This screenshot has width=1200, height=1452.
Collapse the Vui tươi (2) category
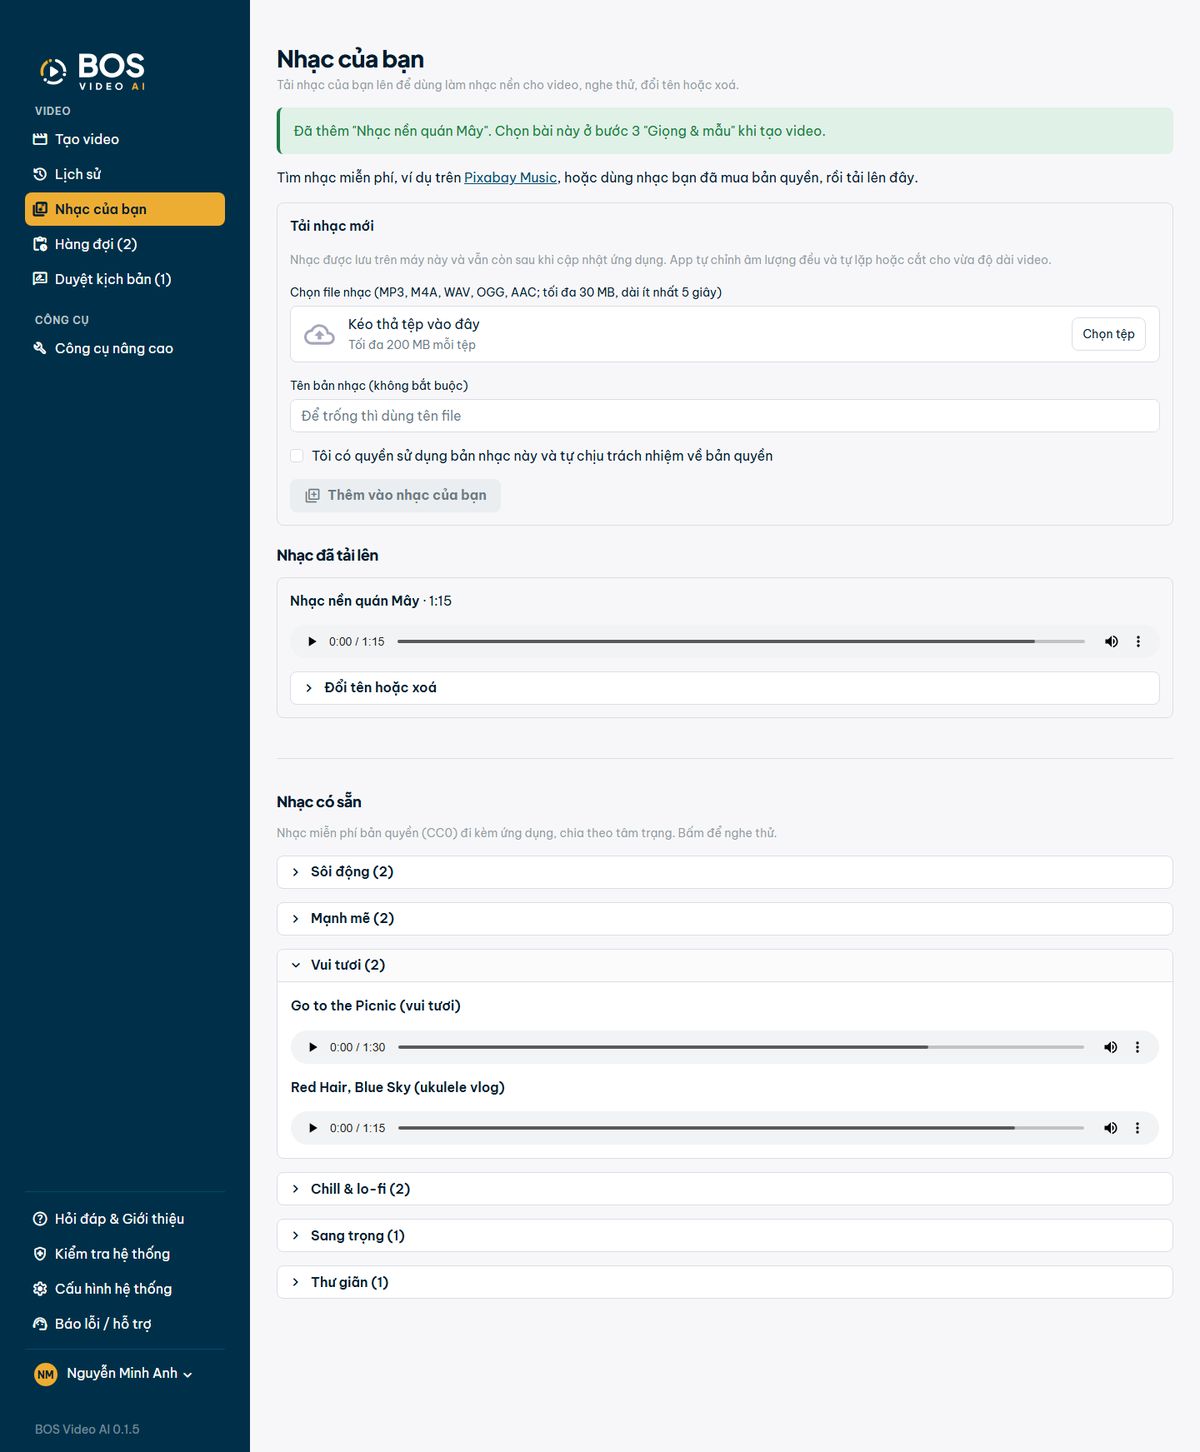tap(725, 965)
